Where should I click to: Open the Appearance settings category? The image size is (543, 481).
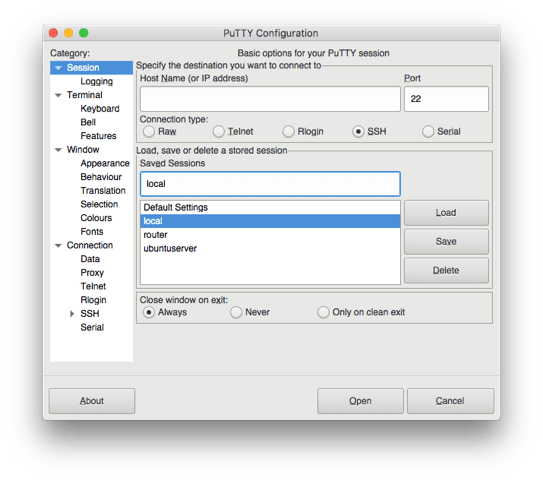[x=105, y=163]
